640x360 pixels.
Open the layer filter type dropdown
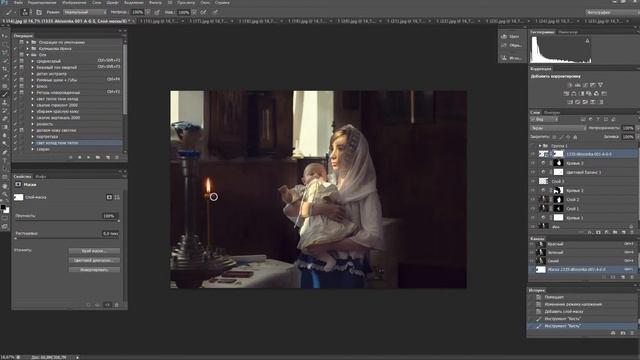(x=544, y=119)
